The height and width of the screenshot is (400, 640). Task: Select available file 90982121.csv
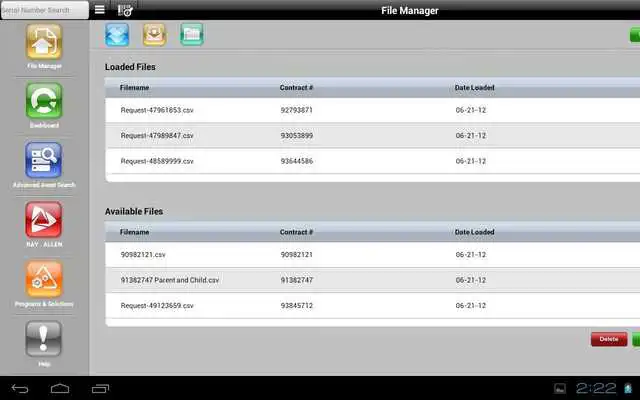click(x=143, y=254)
